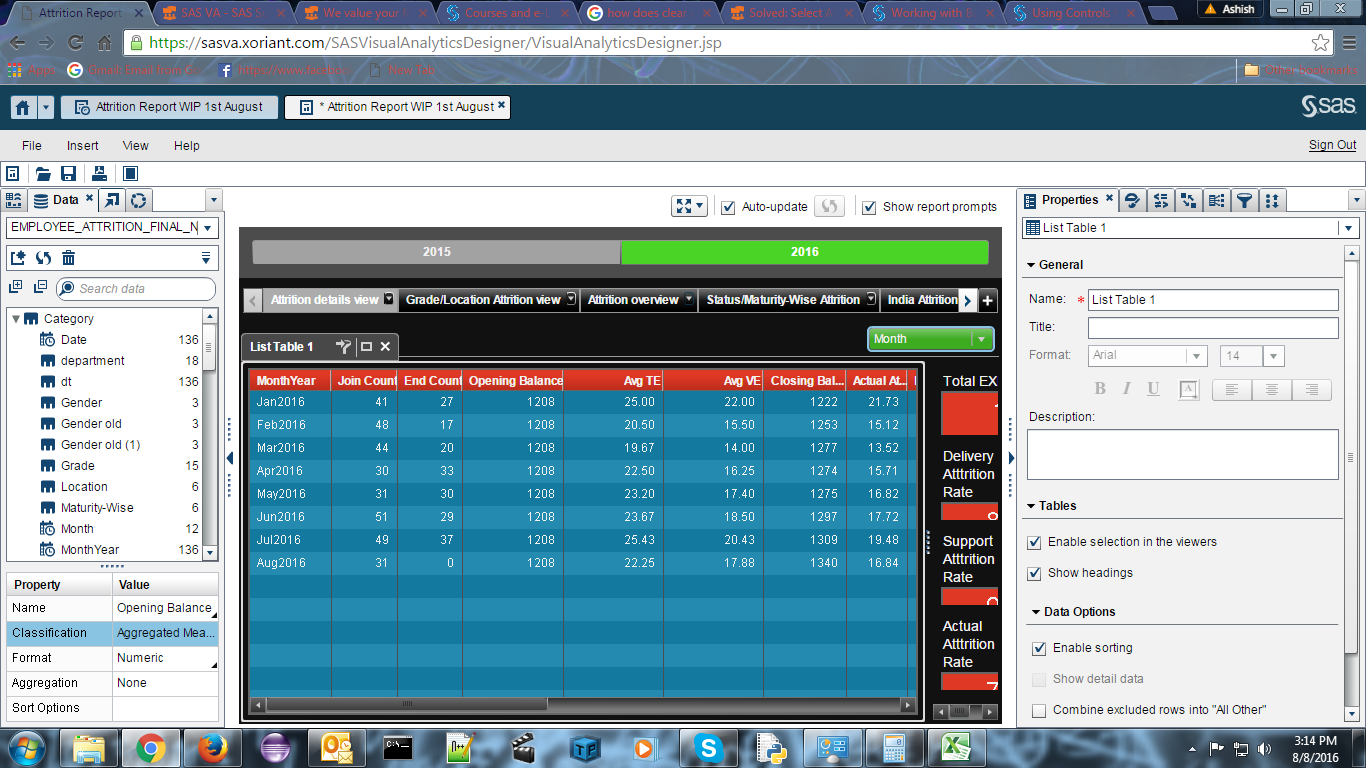Click the add new data item icon

point(17,258)
